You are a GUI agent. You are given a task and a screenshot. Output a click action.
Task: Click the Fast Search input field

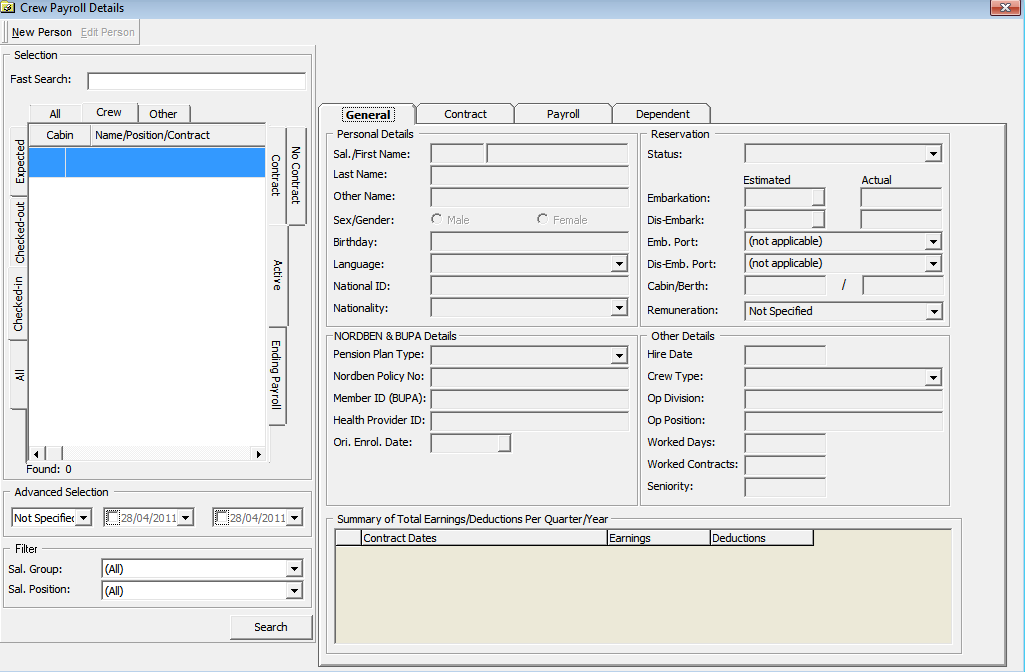point(196,80)
